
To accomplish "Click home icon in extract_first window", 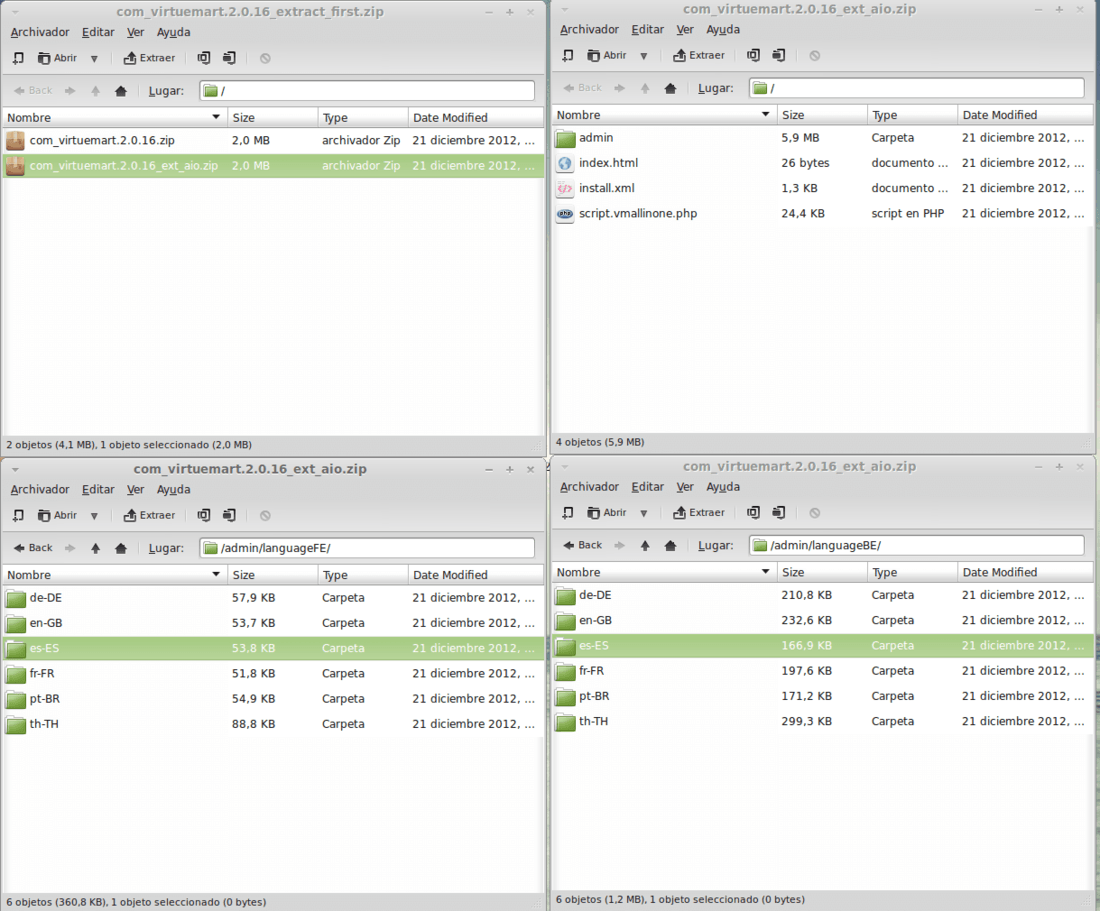I will [x=121, y=91].
